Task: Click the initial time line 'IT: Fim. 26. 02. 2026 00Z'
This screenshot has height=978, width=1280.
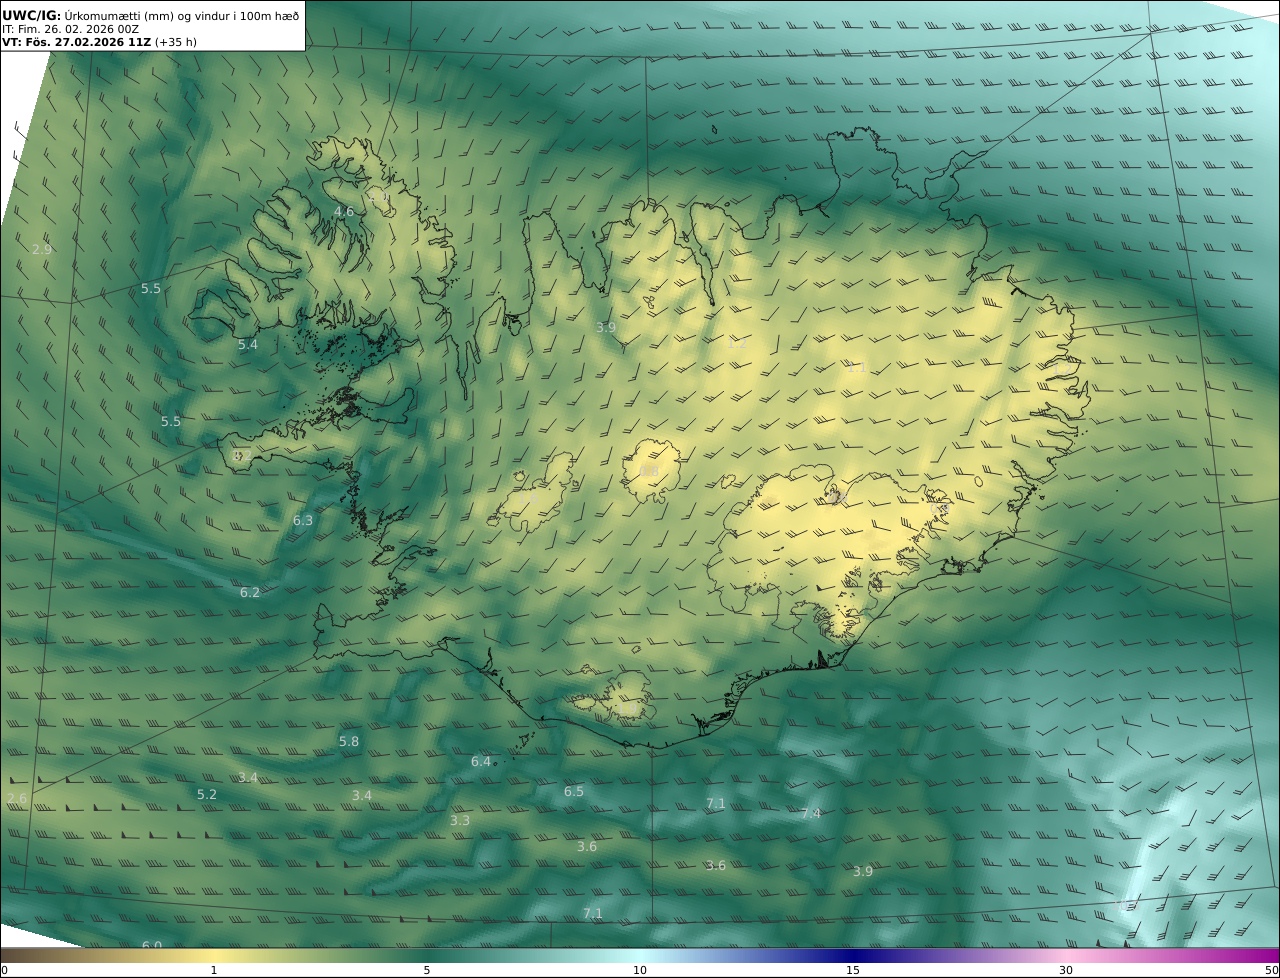Action: [x=70, y=30]
